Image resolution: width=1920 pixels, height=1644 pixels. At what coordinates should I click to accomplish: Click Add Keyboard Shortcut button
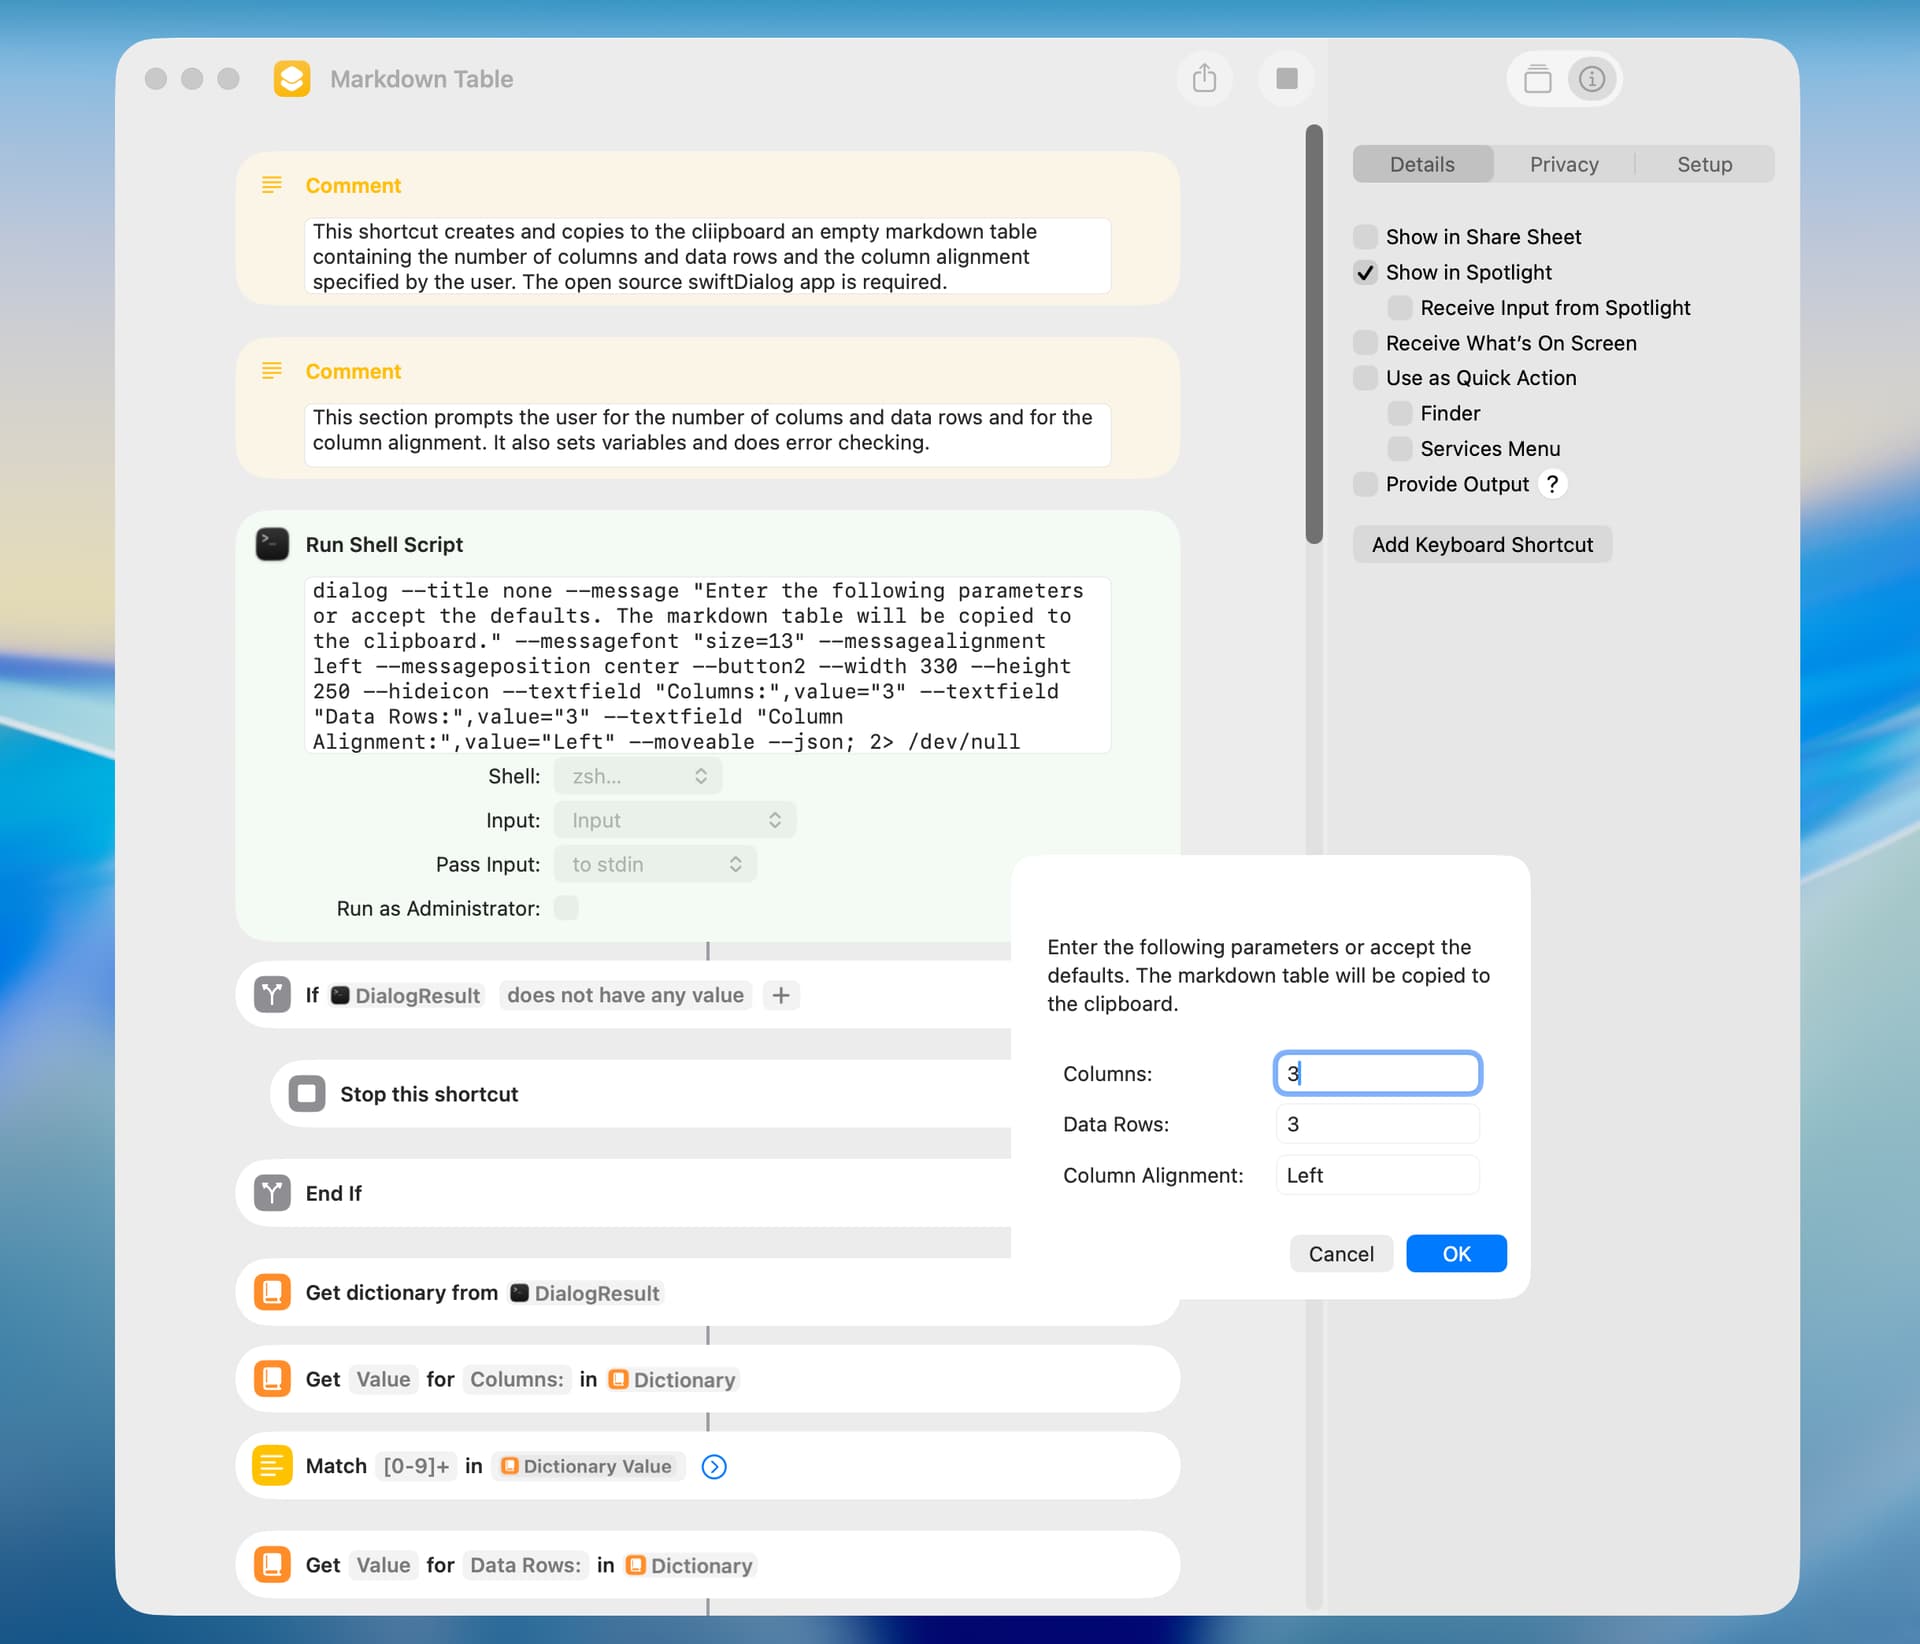point(1481,544)
